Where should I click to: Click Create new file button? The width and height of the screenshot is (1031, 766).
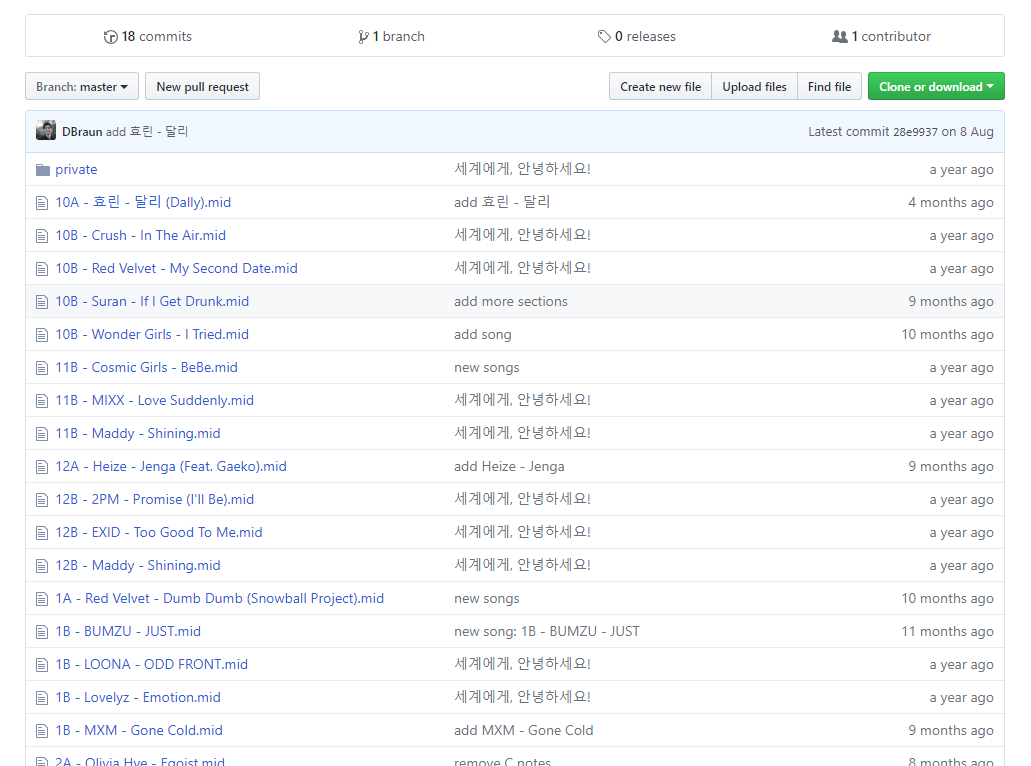point(660,86)
